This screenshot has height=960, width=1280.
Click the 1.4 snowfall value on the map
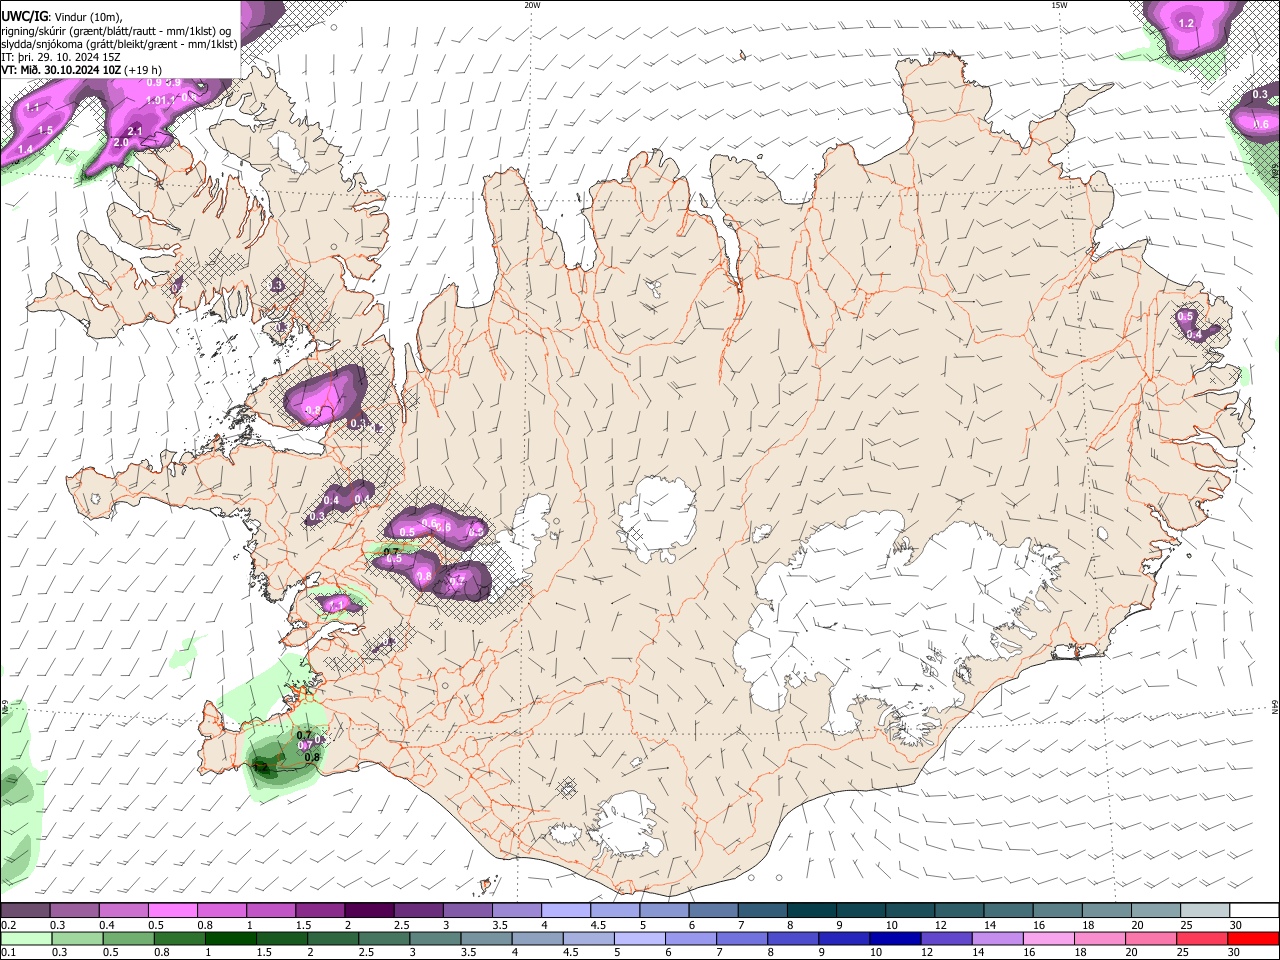(x=25, y=149)
